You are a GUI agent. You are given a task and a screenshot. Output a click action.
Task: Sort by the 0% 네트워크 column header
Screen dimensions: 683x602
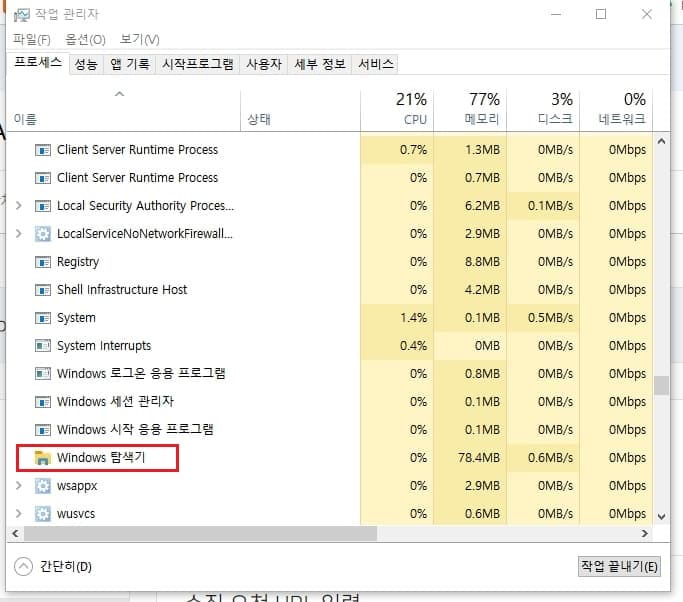[x=616, y=110]
